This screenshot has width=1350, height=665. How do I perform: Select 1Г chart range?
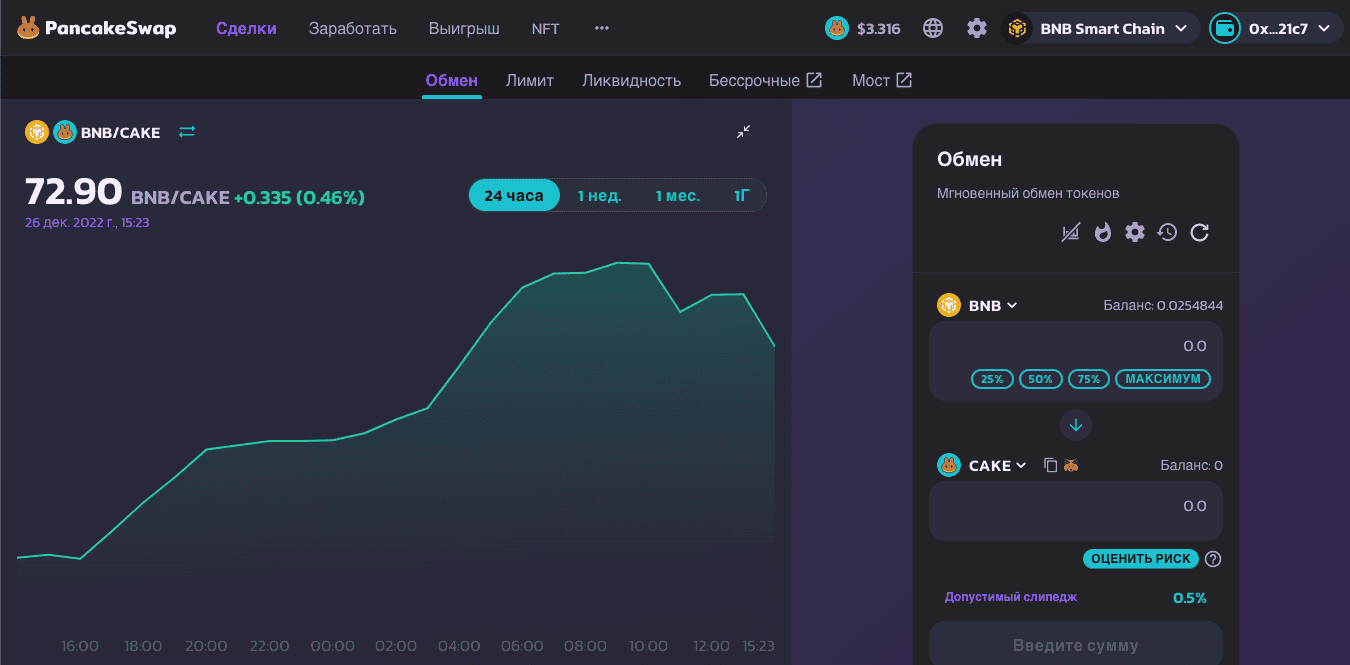point(741,195)
